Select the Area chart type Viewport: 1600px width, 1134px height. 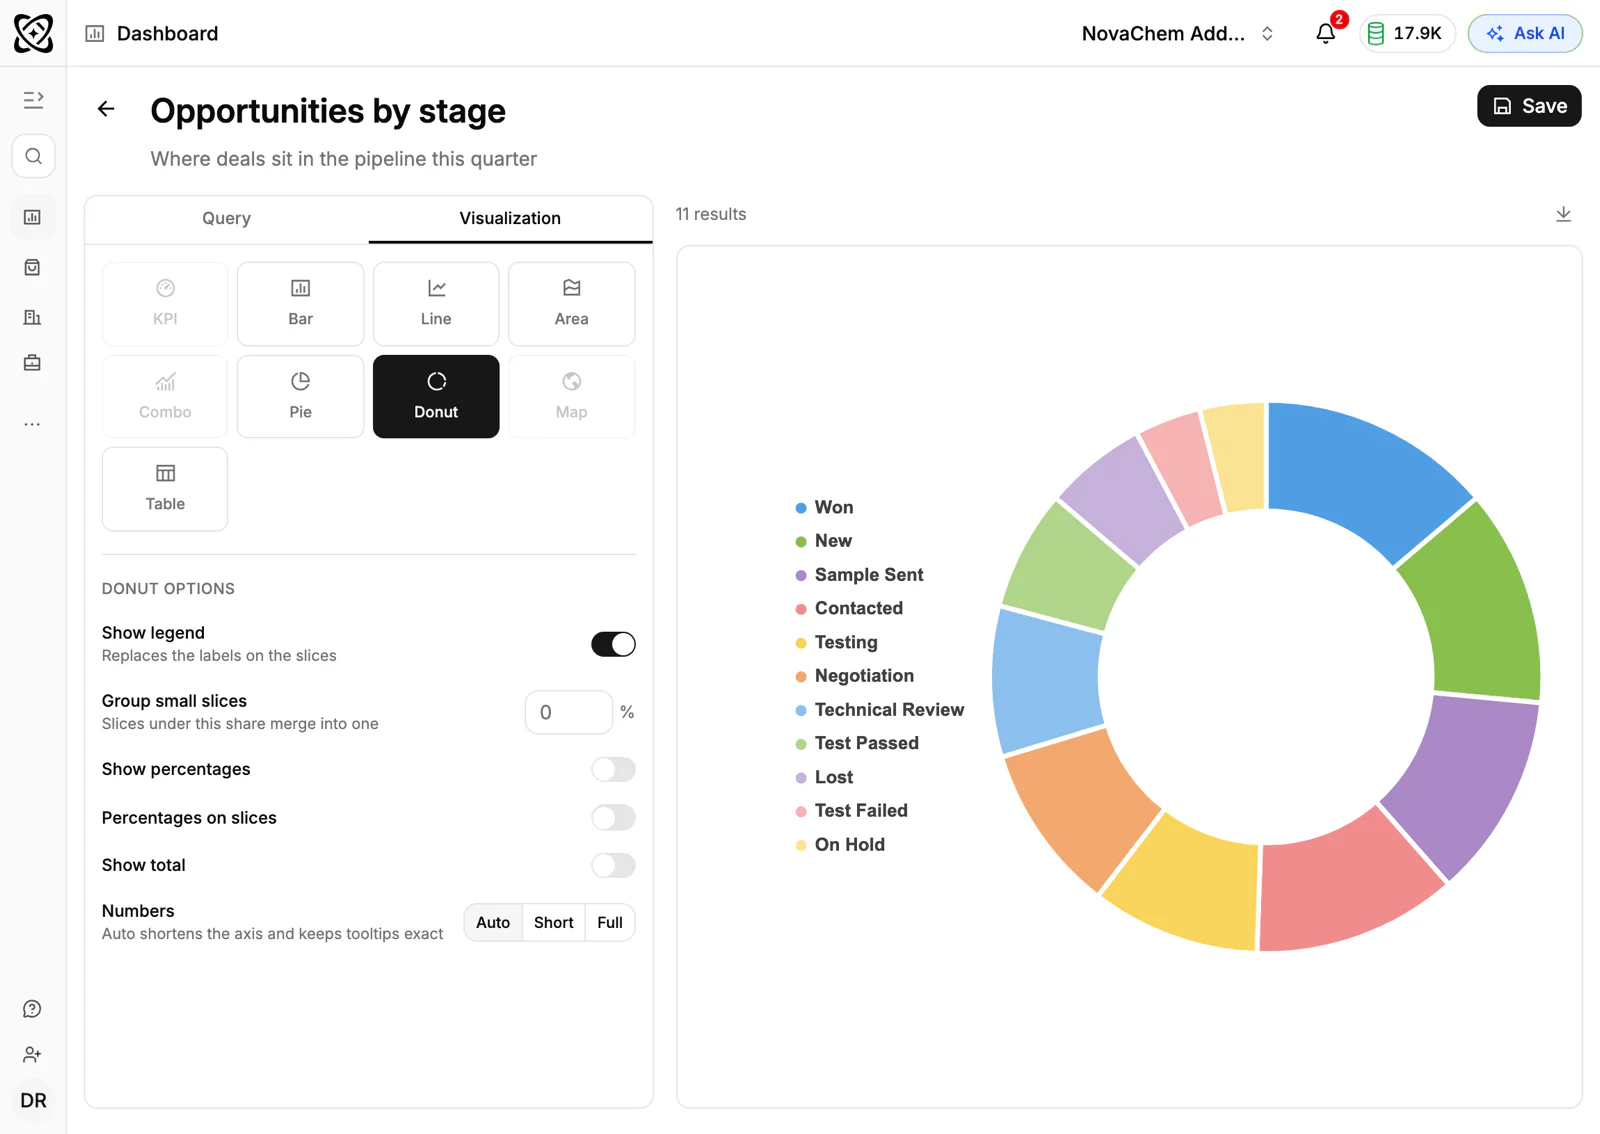pos(572,303)
